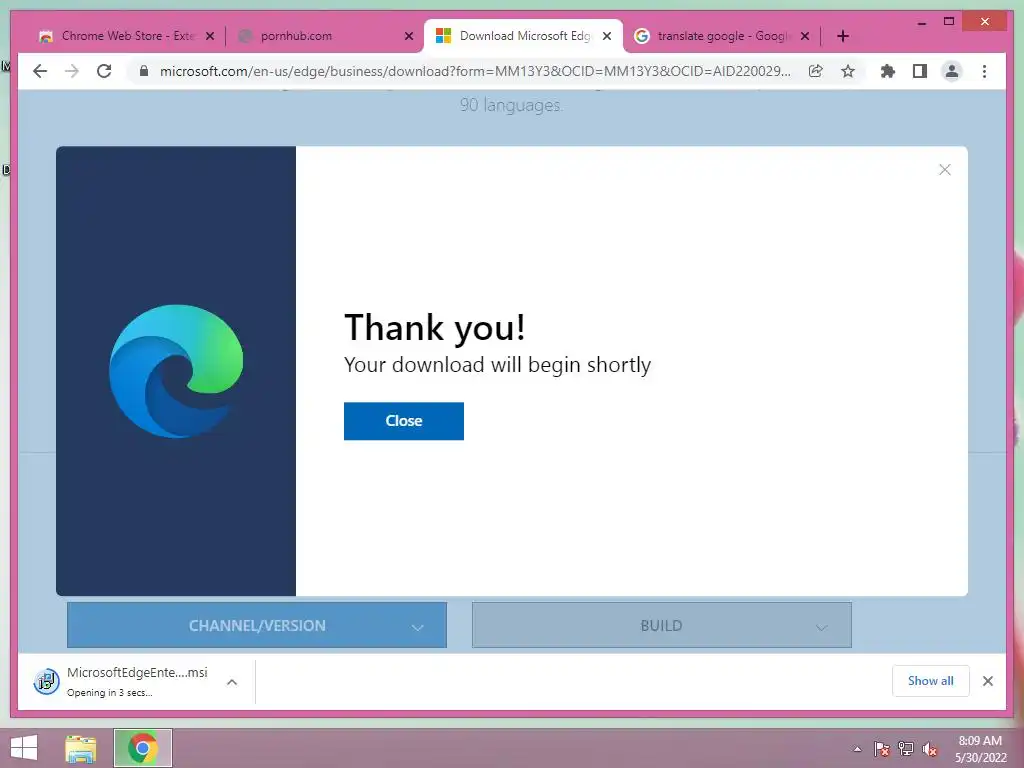Click the 'Thank you!' heading
The height and width of the screenshot is (768, 1024).
435,327
